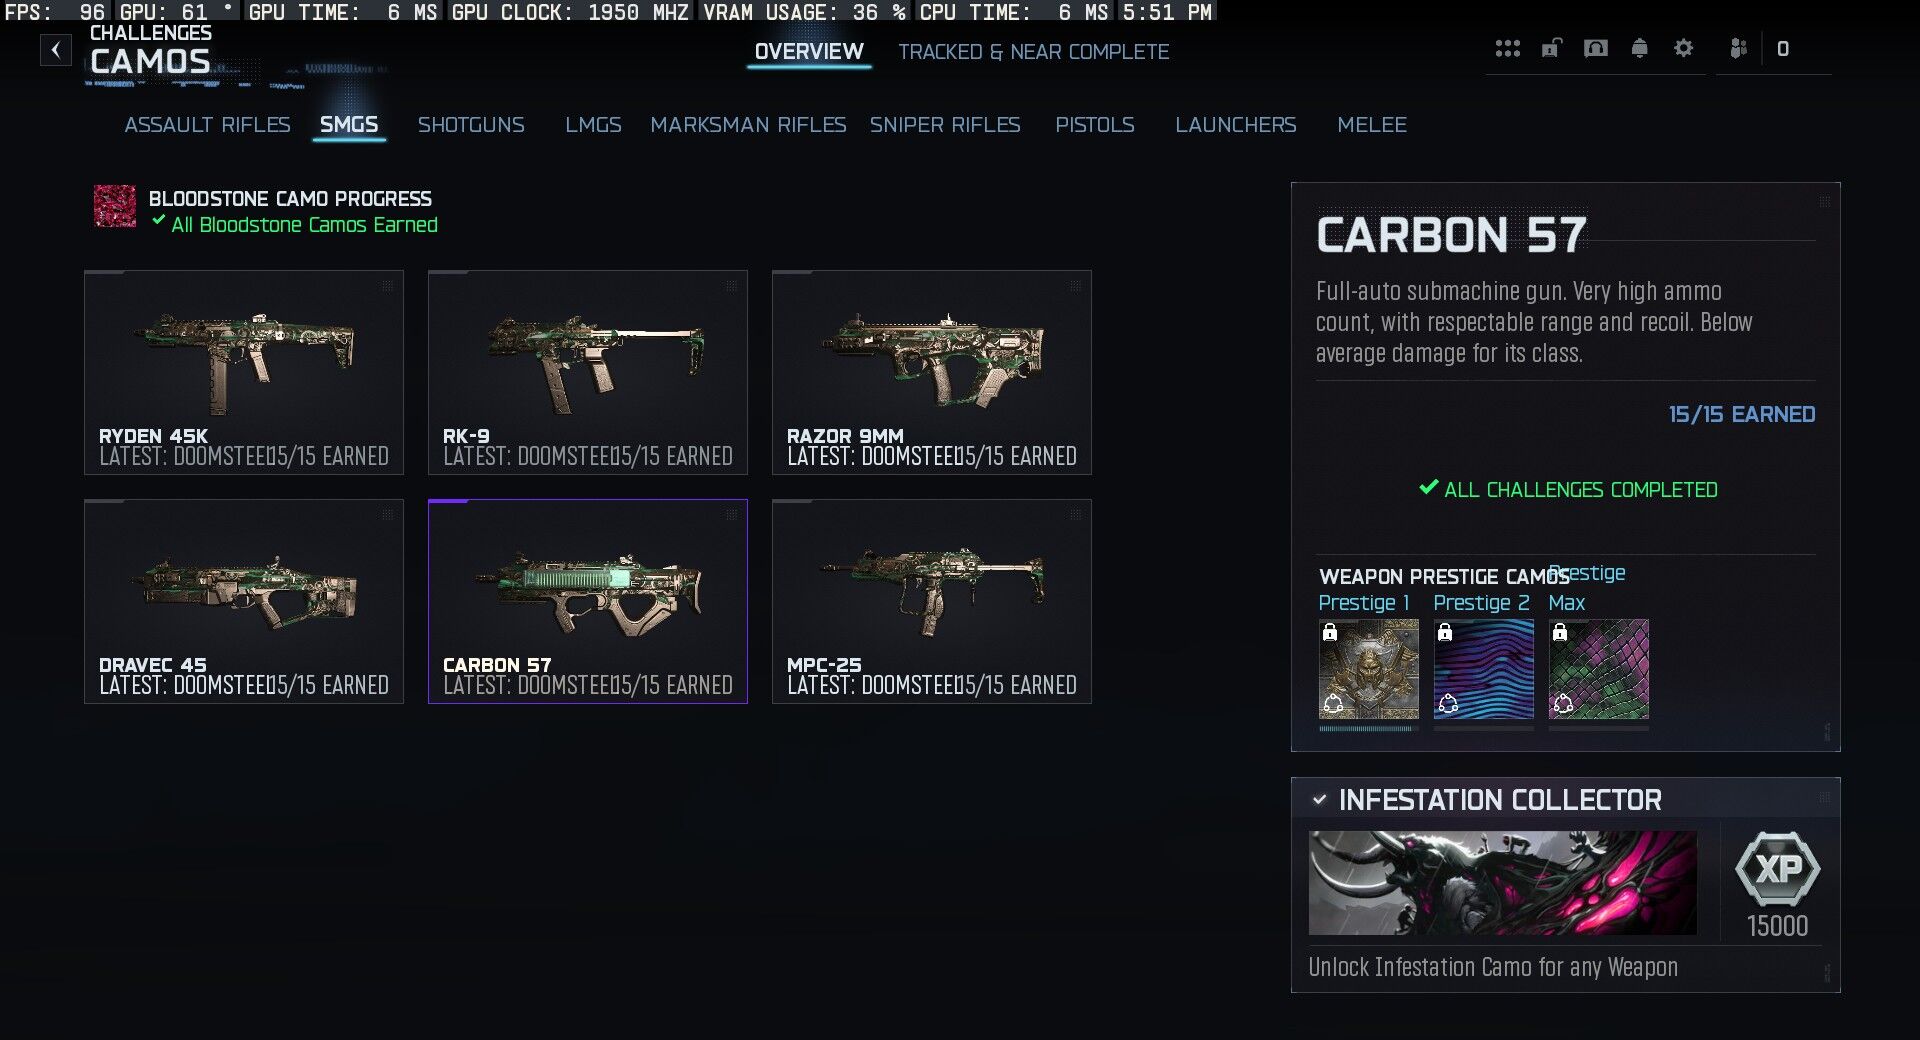Open the Razor 9mm weapon tile

pyautogui.click(x=932, y=372)
